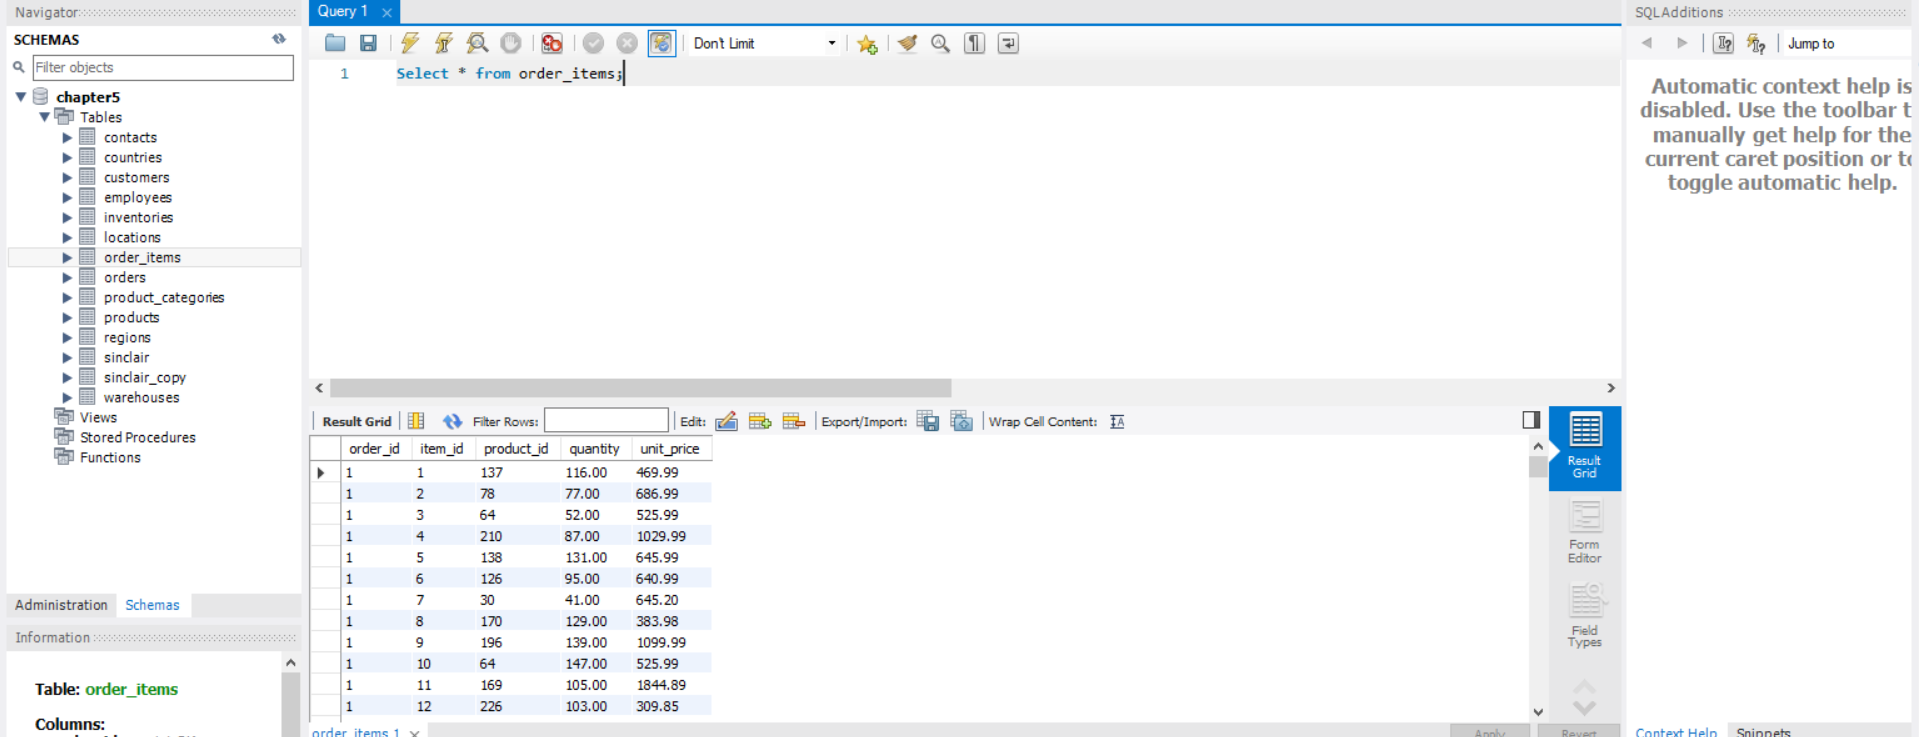Viewport: 1919px width, 737px height.
Task: Toggle display of invisible characters
Action: [974, 43]
